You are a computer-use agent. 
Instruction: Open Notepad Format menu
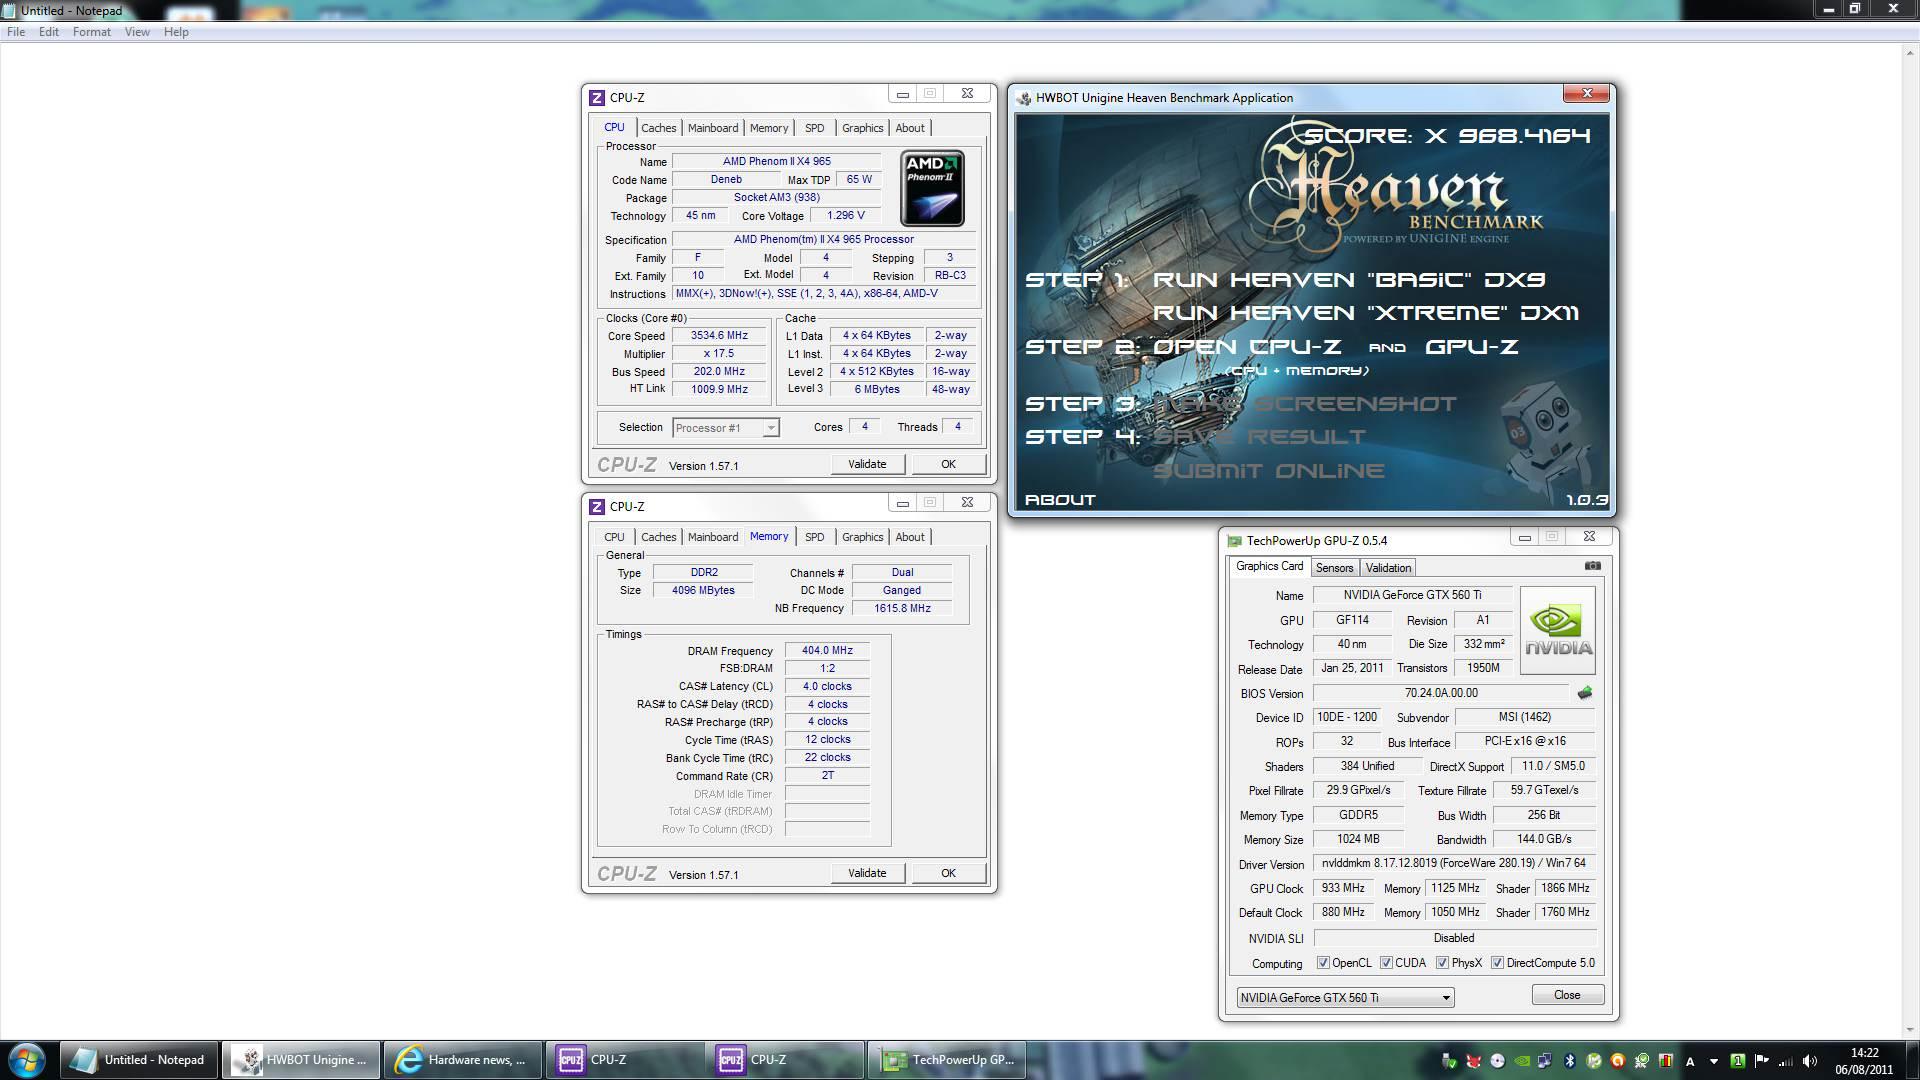click(x=92, y=32)
